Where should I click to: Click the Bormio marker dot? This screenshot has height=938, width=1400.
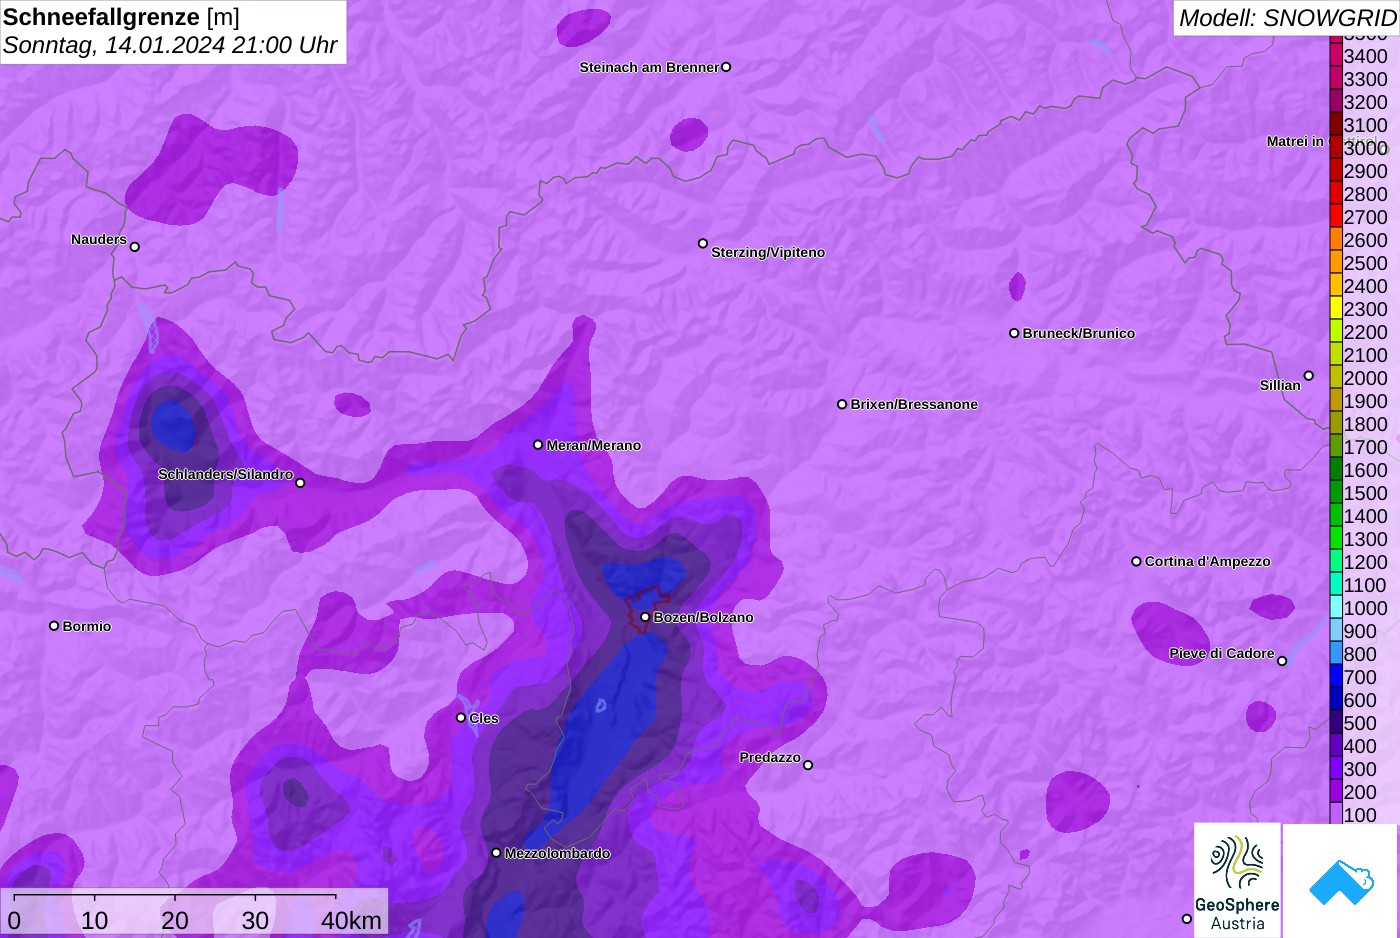pyautogui.click(x=54, y=626)
